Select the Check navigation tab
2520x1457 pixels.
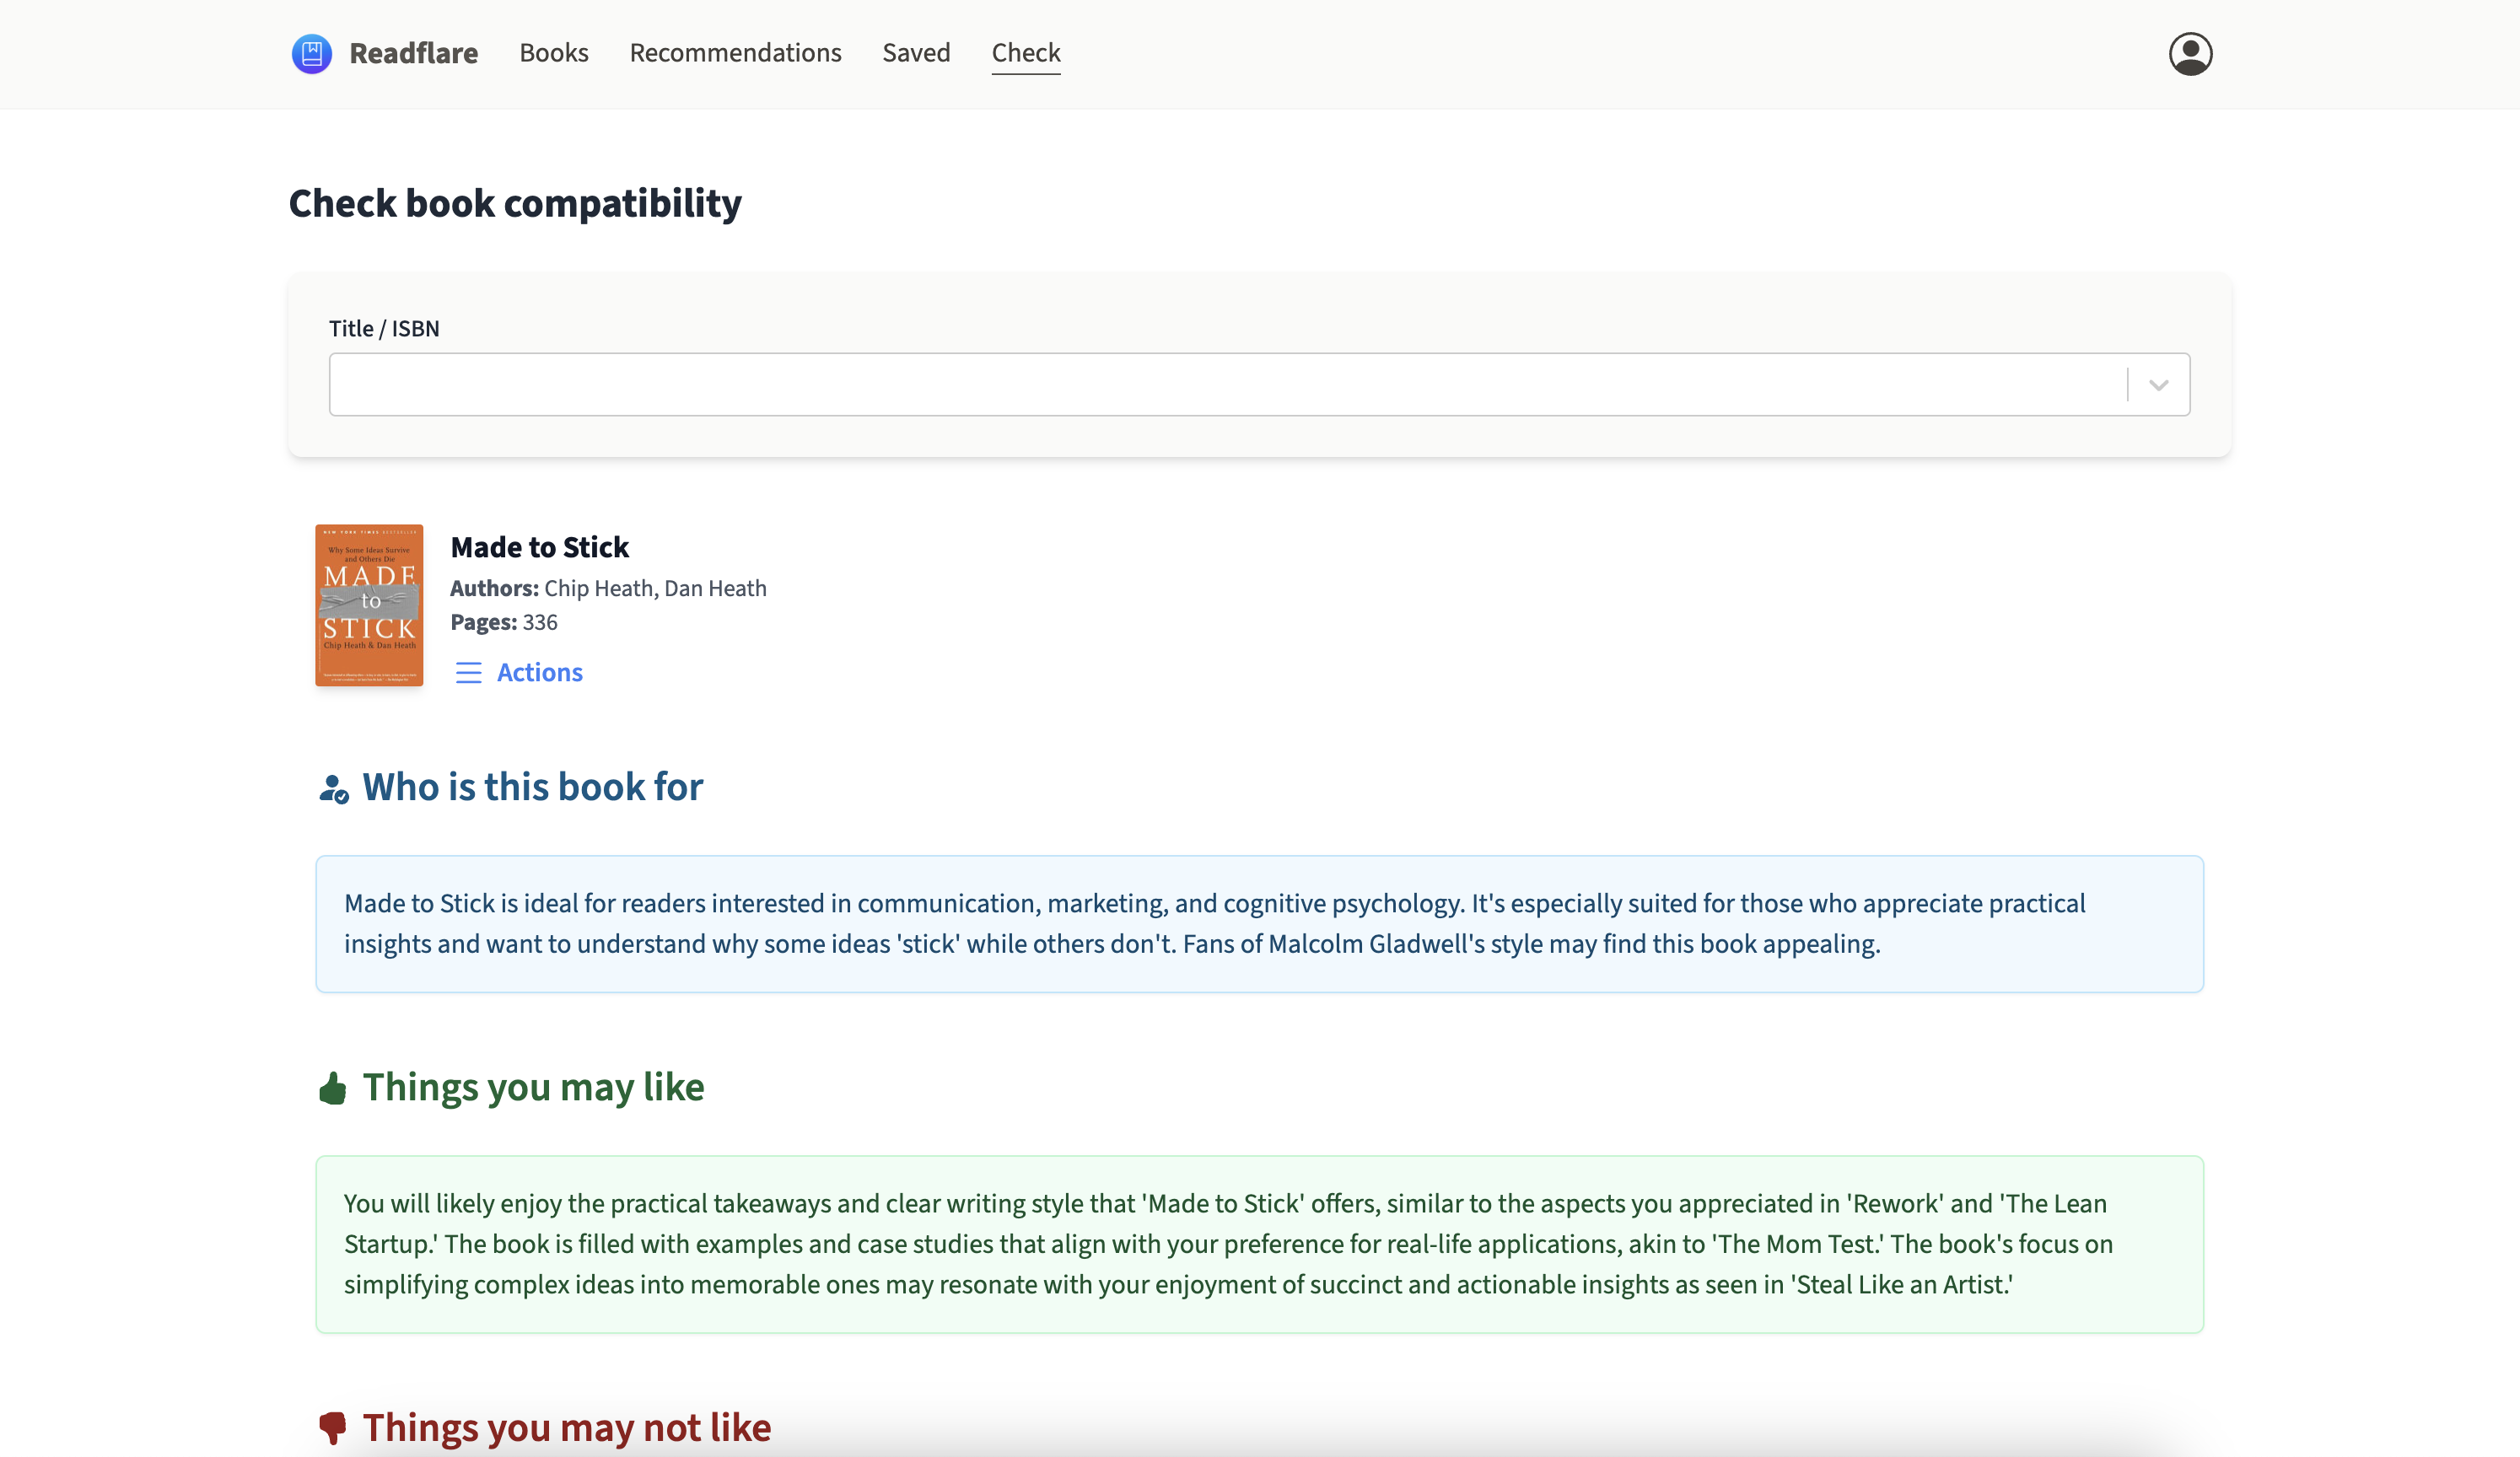coord(1025,53)
